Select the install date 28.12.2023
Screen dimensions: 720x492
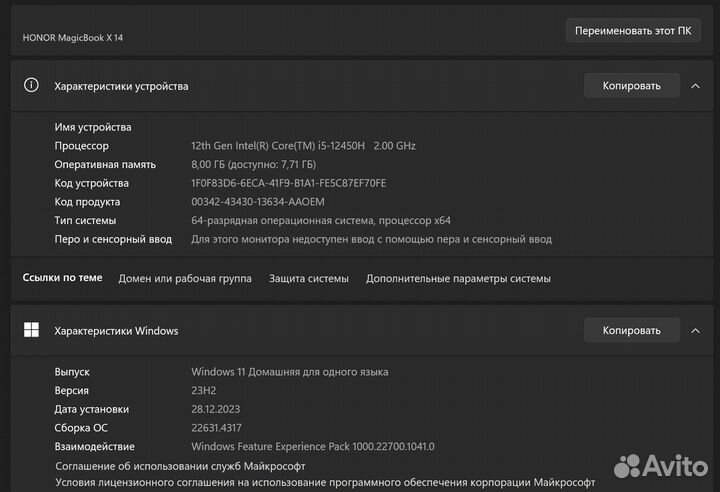(x=215, y=409)
